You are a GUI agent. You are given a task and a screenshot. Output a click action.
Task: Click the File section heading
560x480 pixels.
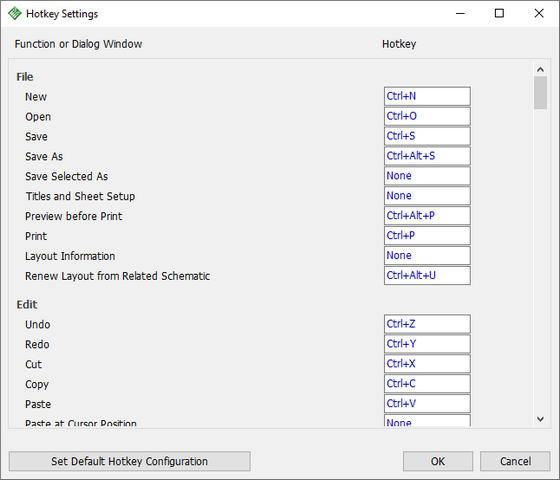tap(25, 77)
